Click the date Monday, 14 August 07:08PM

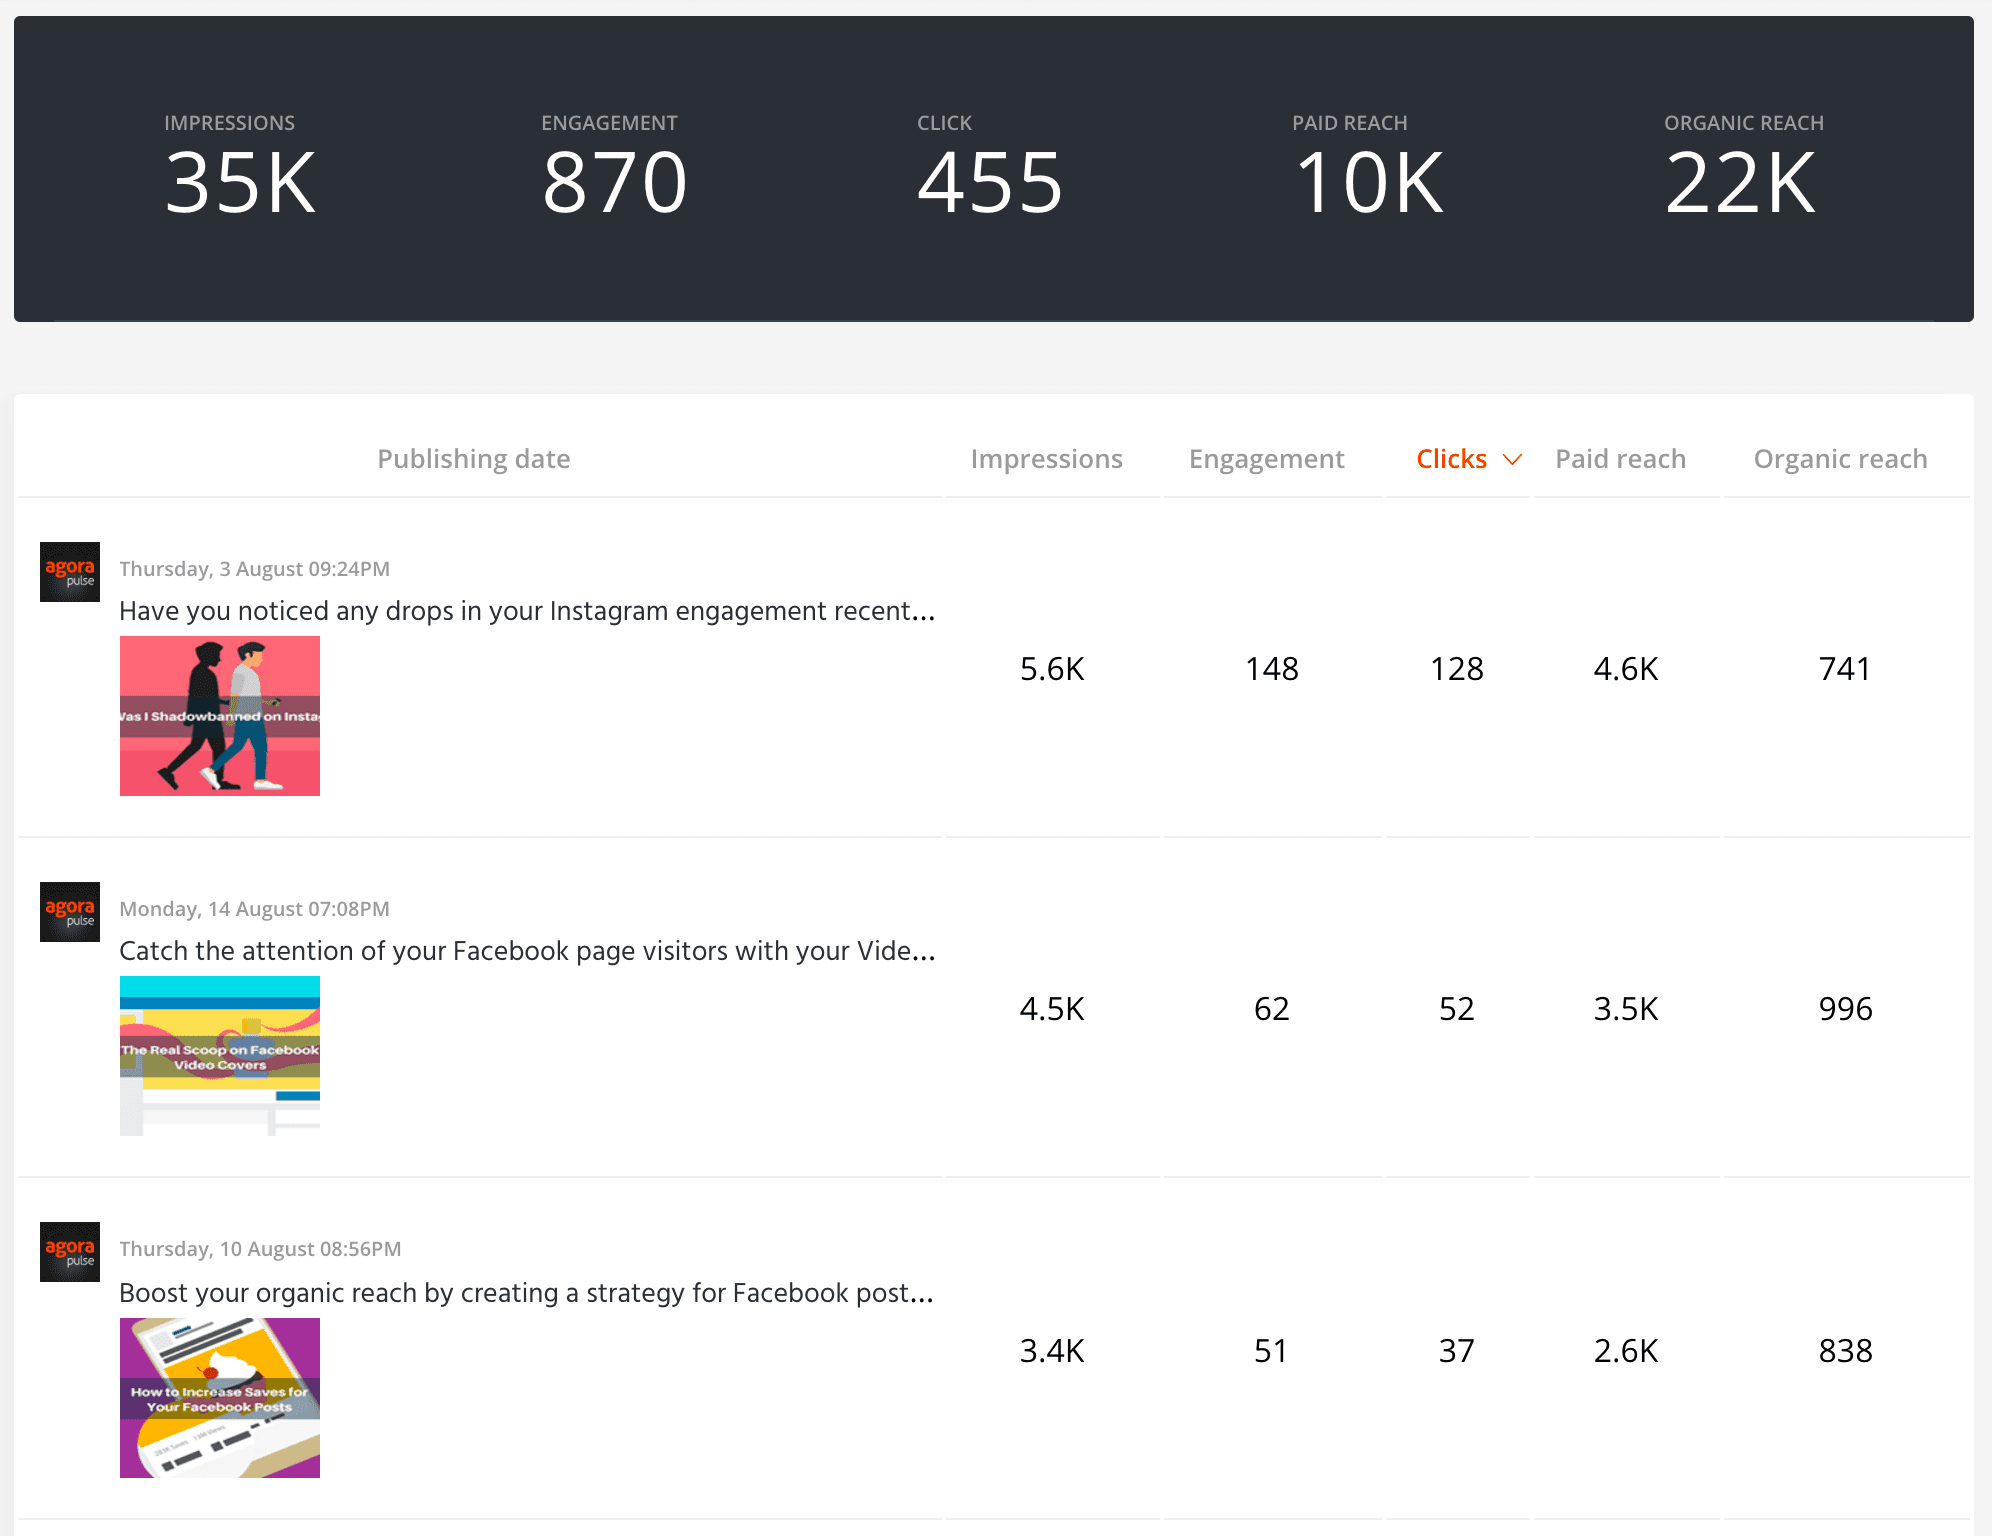point(255,909)
